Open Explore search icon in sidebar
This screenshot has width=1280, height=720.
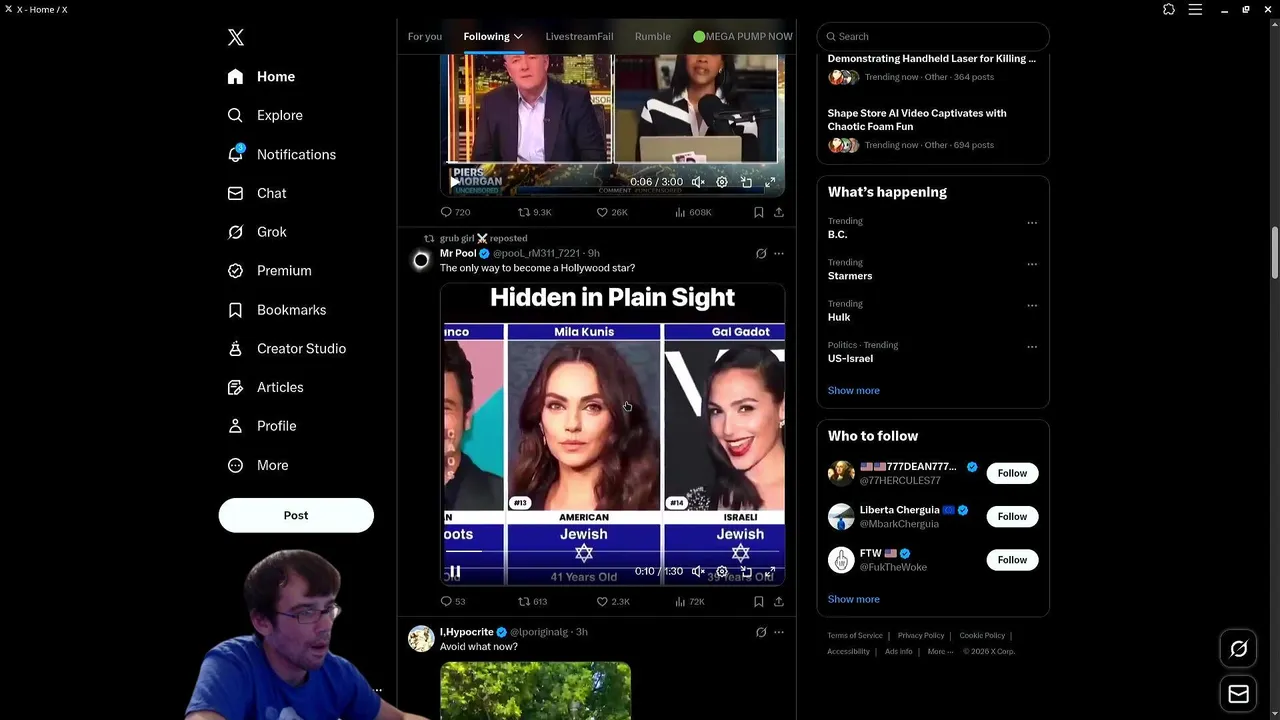(x=235, y=115)
